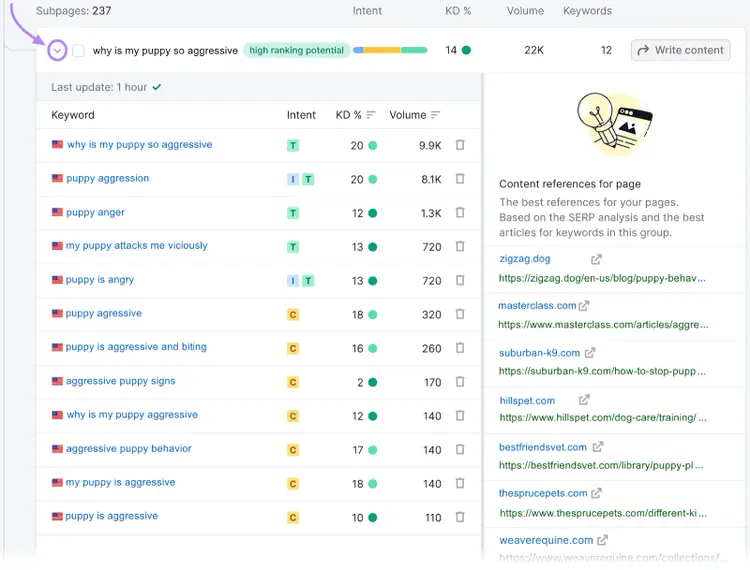The image size is (750, 570).
Task: Check the box for 'why is my puppy so aggressive' group
Action: 78,50
